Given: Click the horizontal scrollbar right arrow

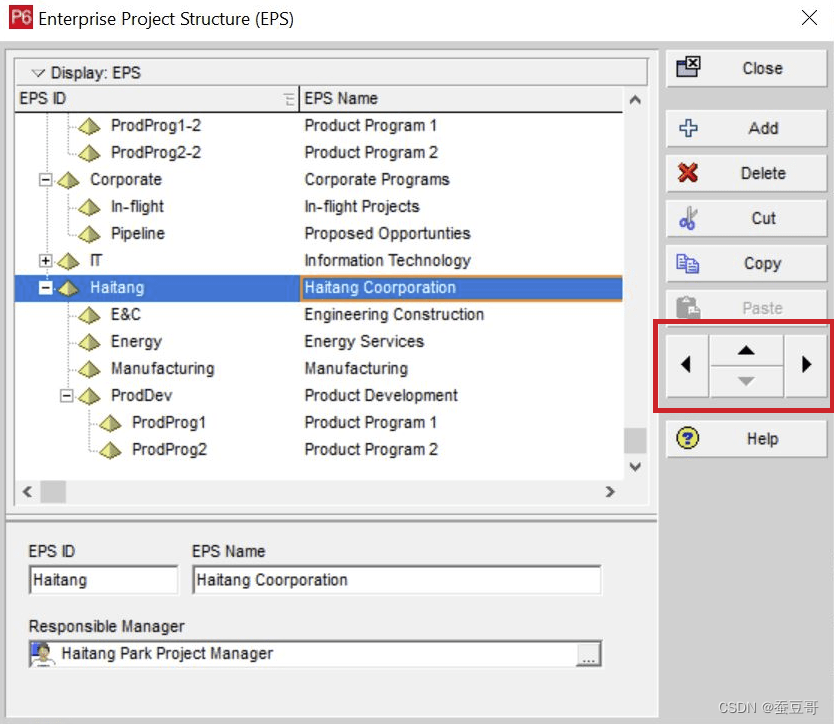Looking at the screenshot, I should pyautogui.click(x=610, y=492).
